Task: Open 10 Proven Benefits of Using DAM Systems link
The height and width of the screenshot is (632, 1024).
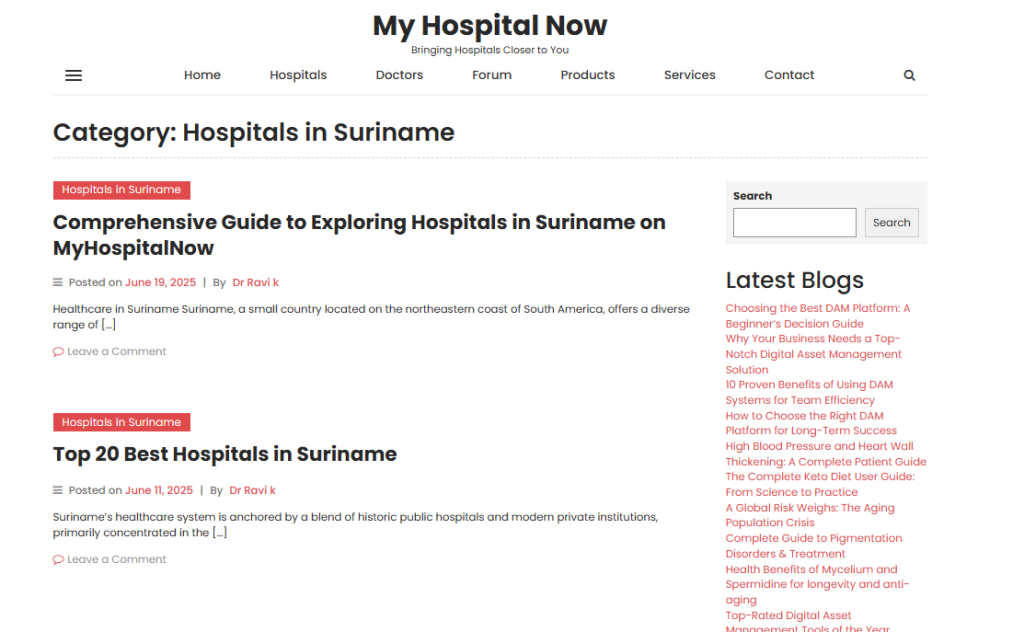Action: pos(809,392)
